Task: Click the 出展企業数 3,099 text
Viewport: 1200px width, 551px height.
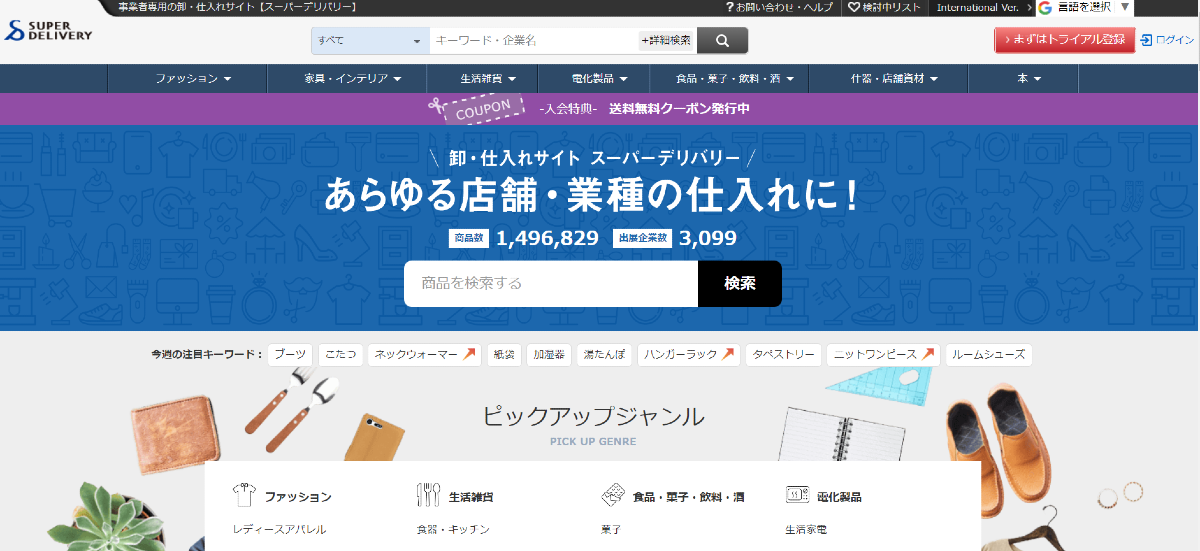Action: pos(675,238)
